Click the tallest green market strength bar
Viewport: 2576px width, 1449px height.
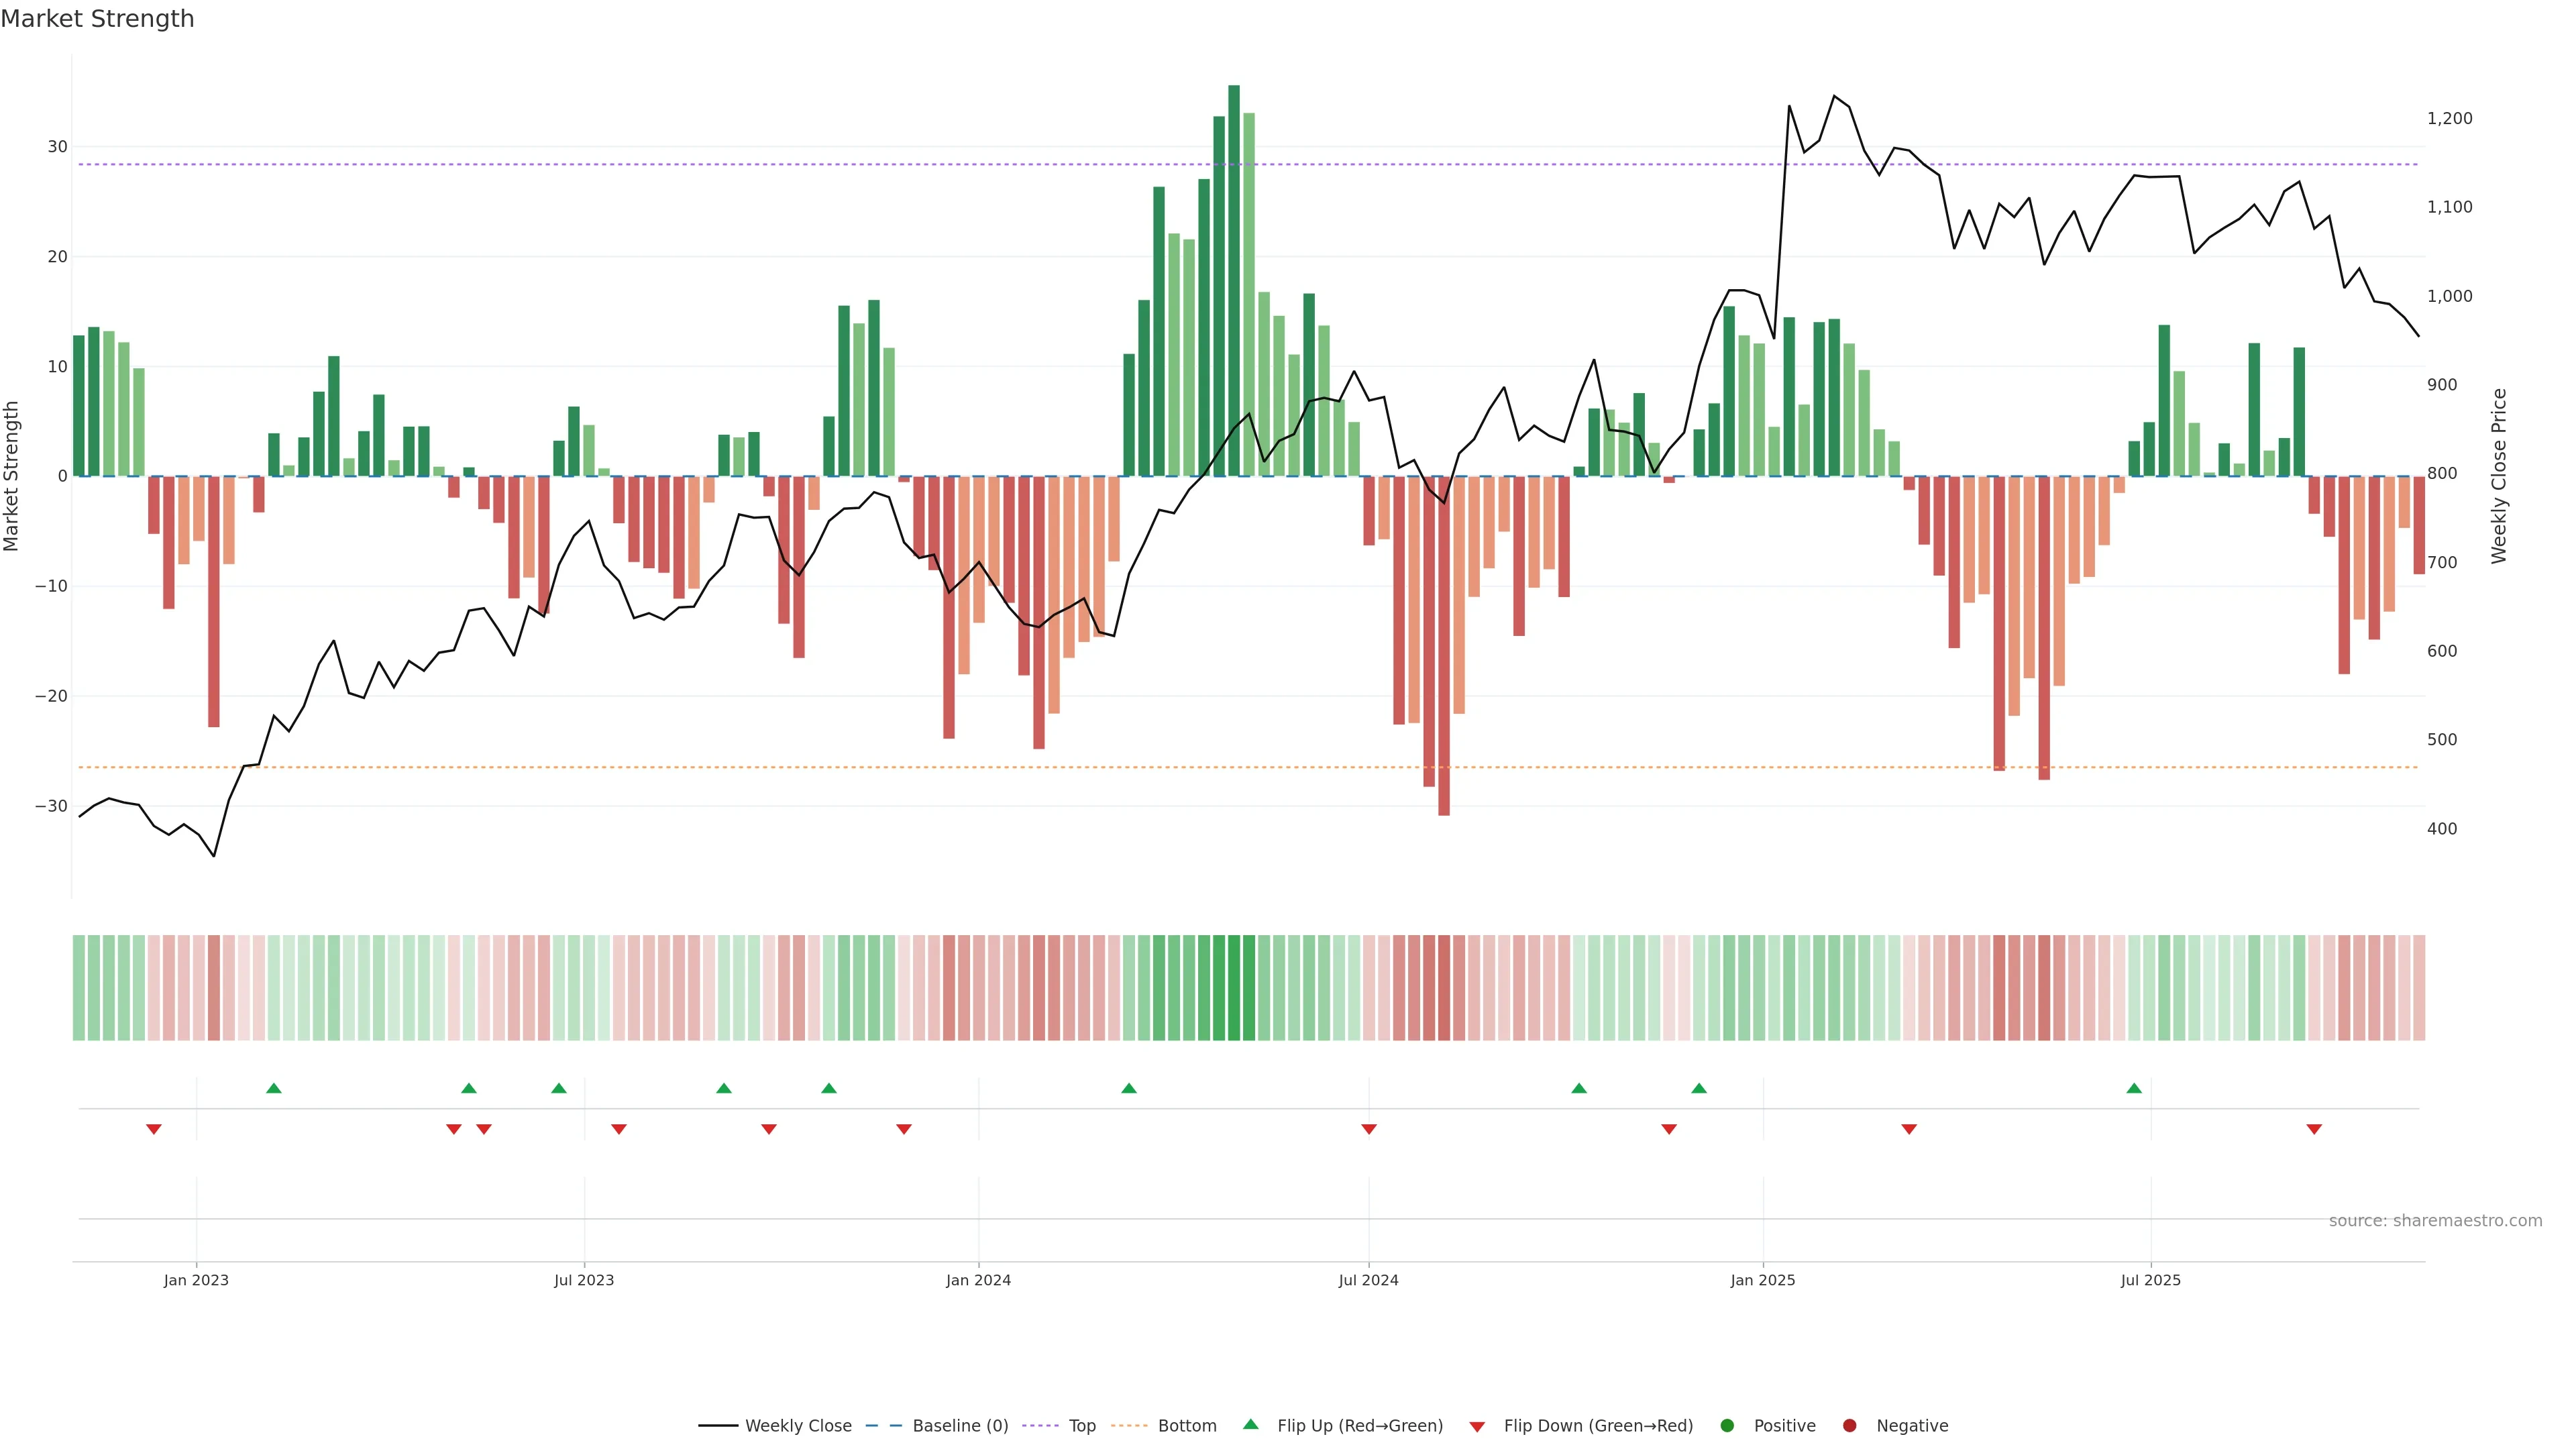(1234, 280)
